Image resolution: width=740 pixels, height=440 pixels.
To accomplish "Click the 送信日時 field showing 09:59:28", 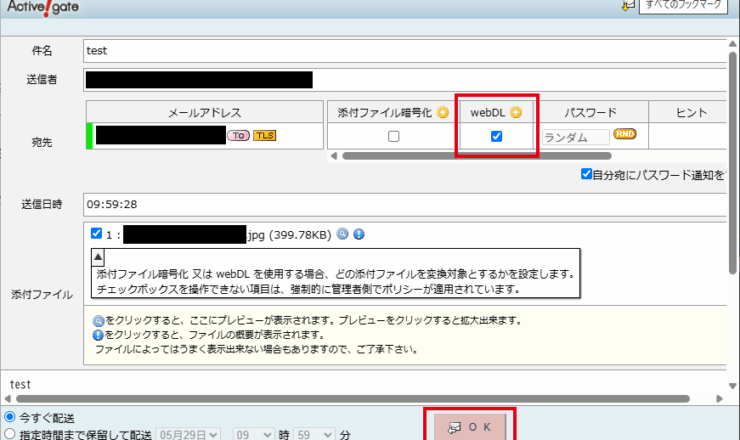I will [404, 204].
